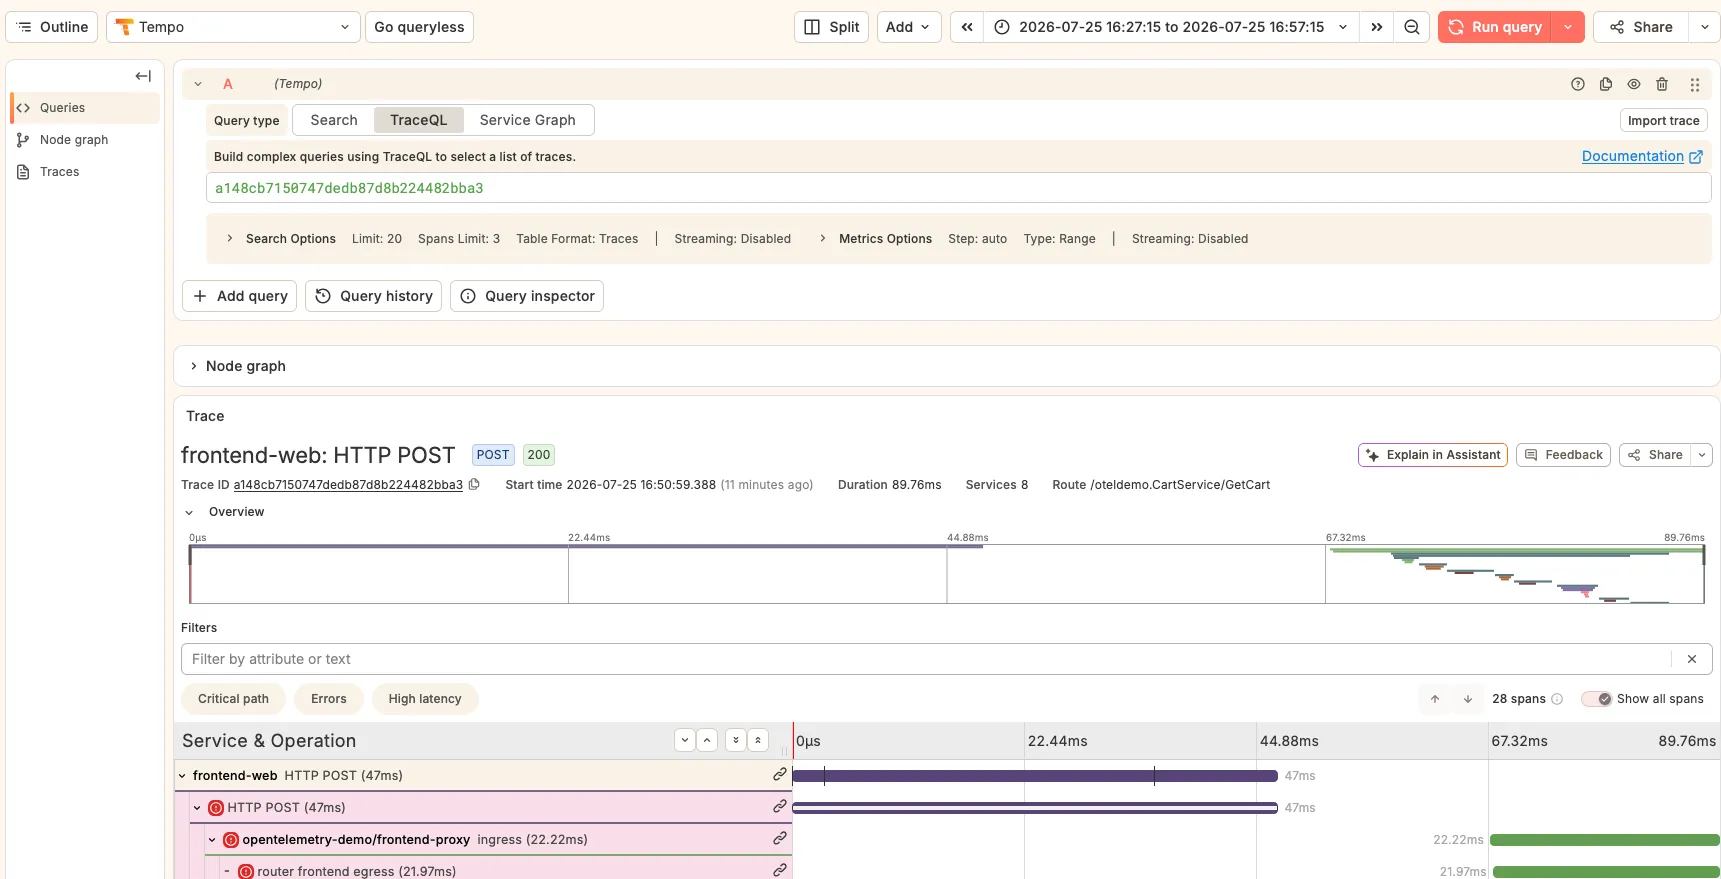This screenshot has height=879, width=1721.
Task: Show info tooltip next to 28 spans
Action: point(1557,699)
